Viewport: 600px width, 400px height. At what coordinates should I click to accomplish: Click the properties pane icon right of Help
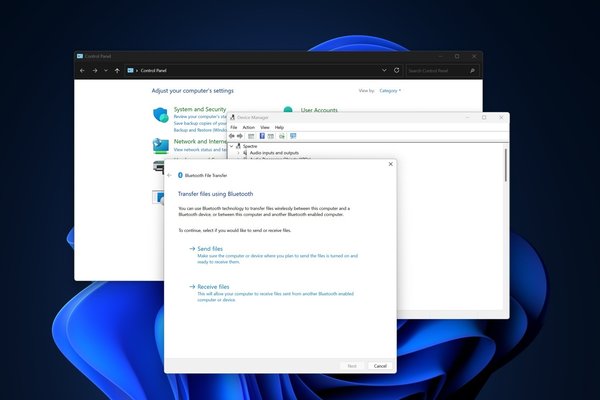click(x=271, y=136)
